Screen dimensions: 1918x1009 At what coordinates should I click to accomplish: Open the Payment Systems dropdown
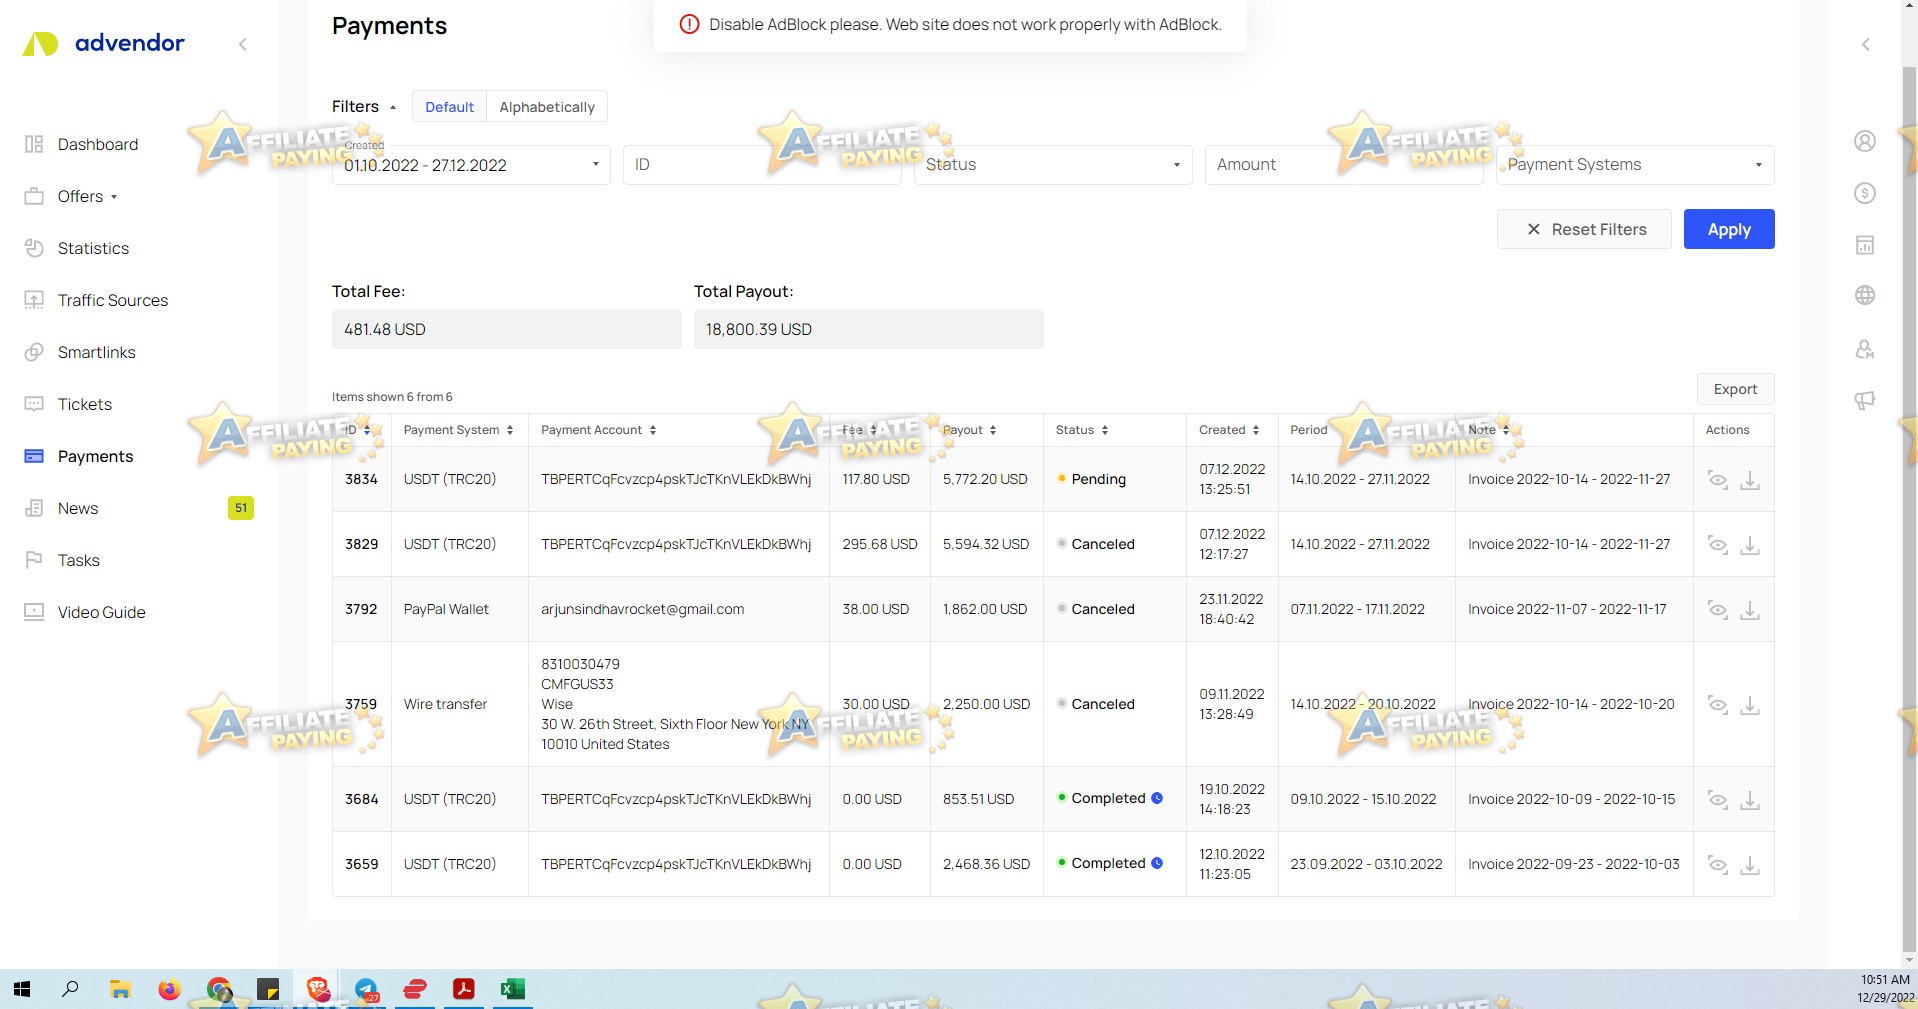pyautogui.click(x=1632, y=164)
